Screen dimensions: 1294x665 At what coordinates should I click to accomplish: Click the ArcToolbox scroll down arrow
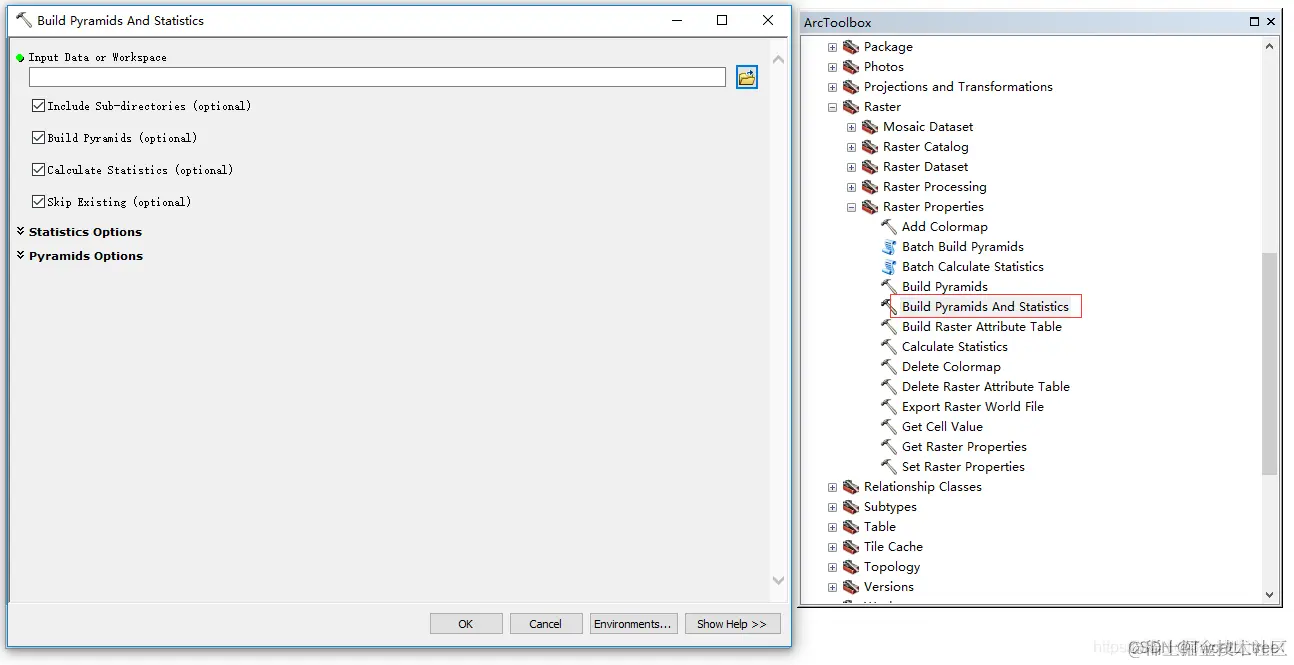tap(1270, 594)
